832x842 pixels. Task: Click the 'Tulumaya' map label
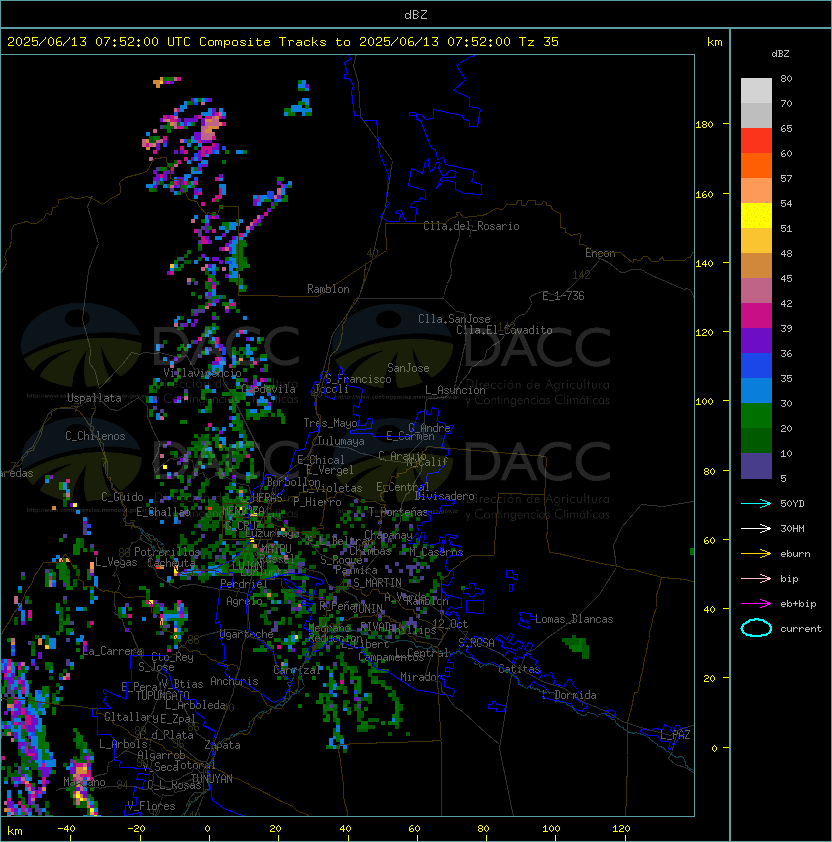[x=341, y=441]
